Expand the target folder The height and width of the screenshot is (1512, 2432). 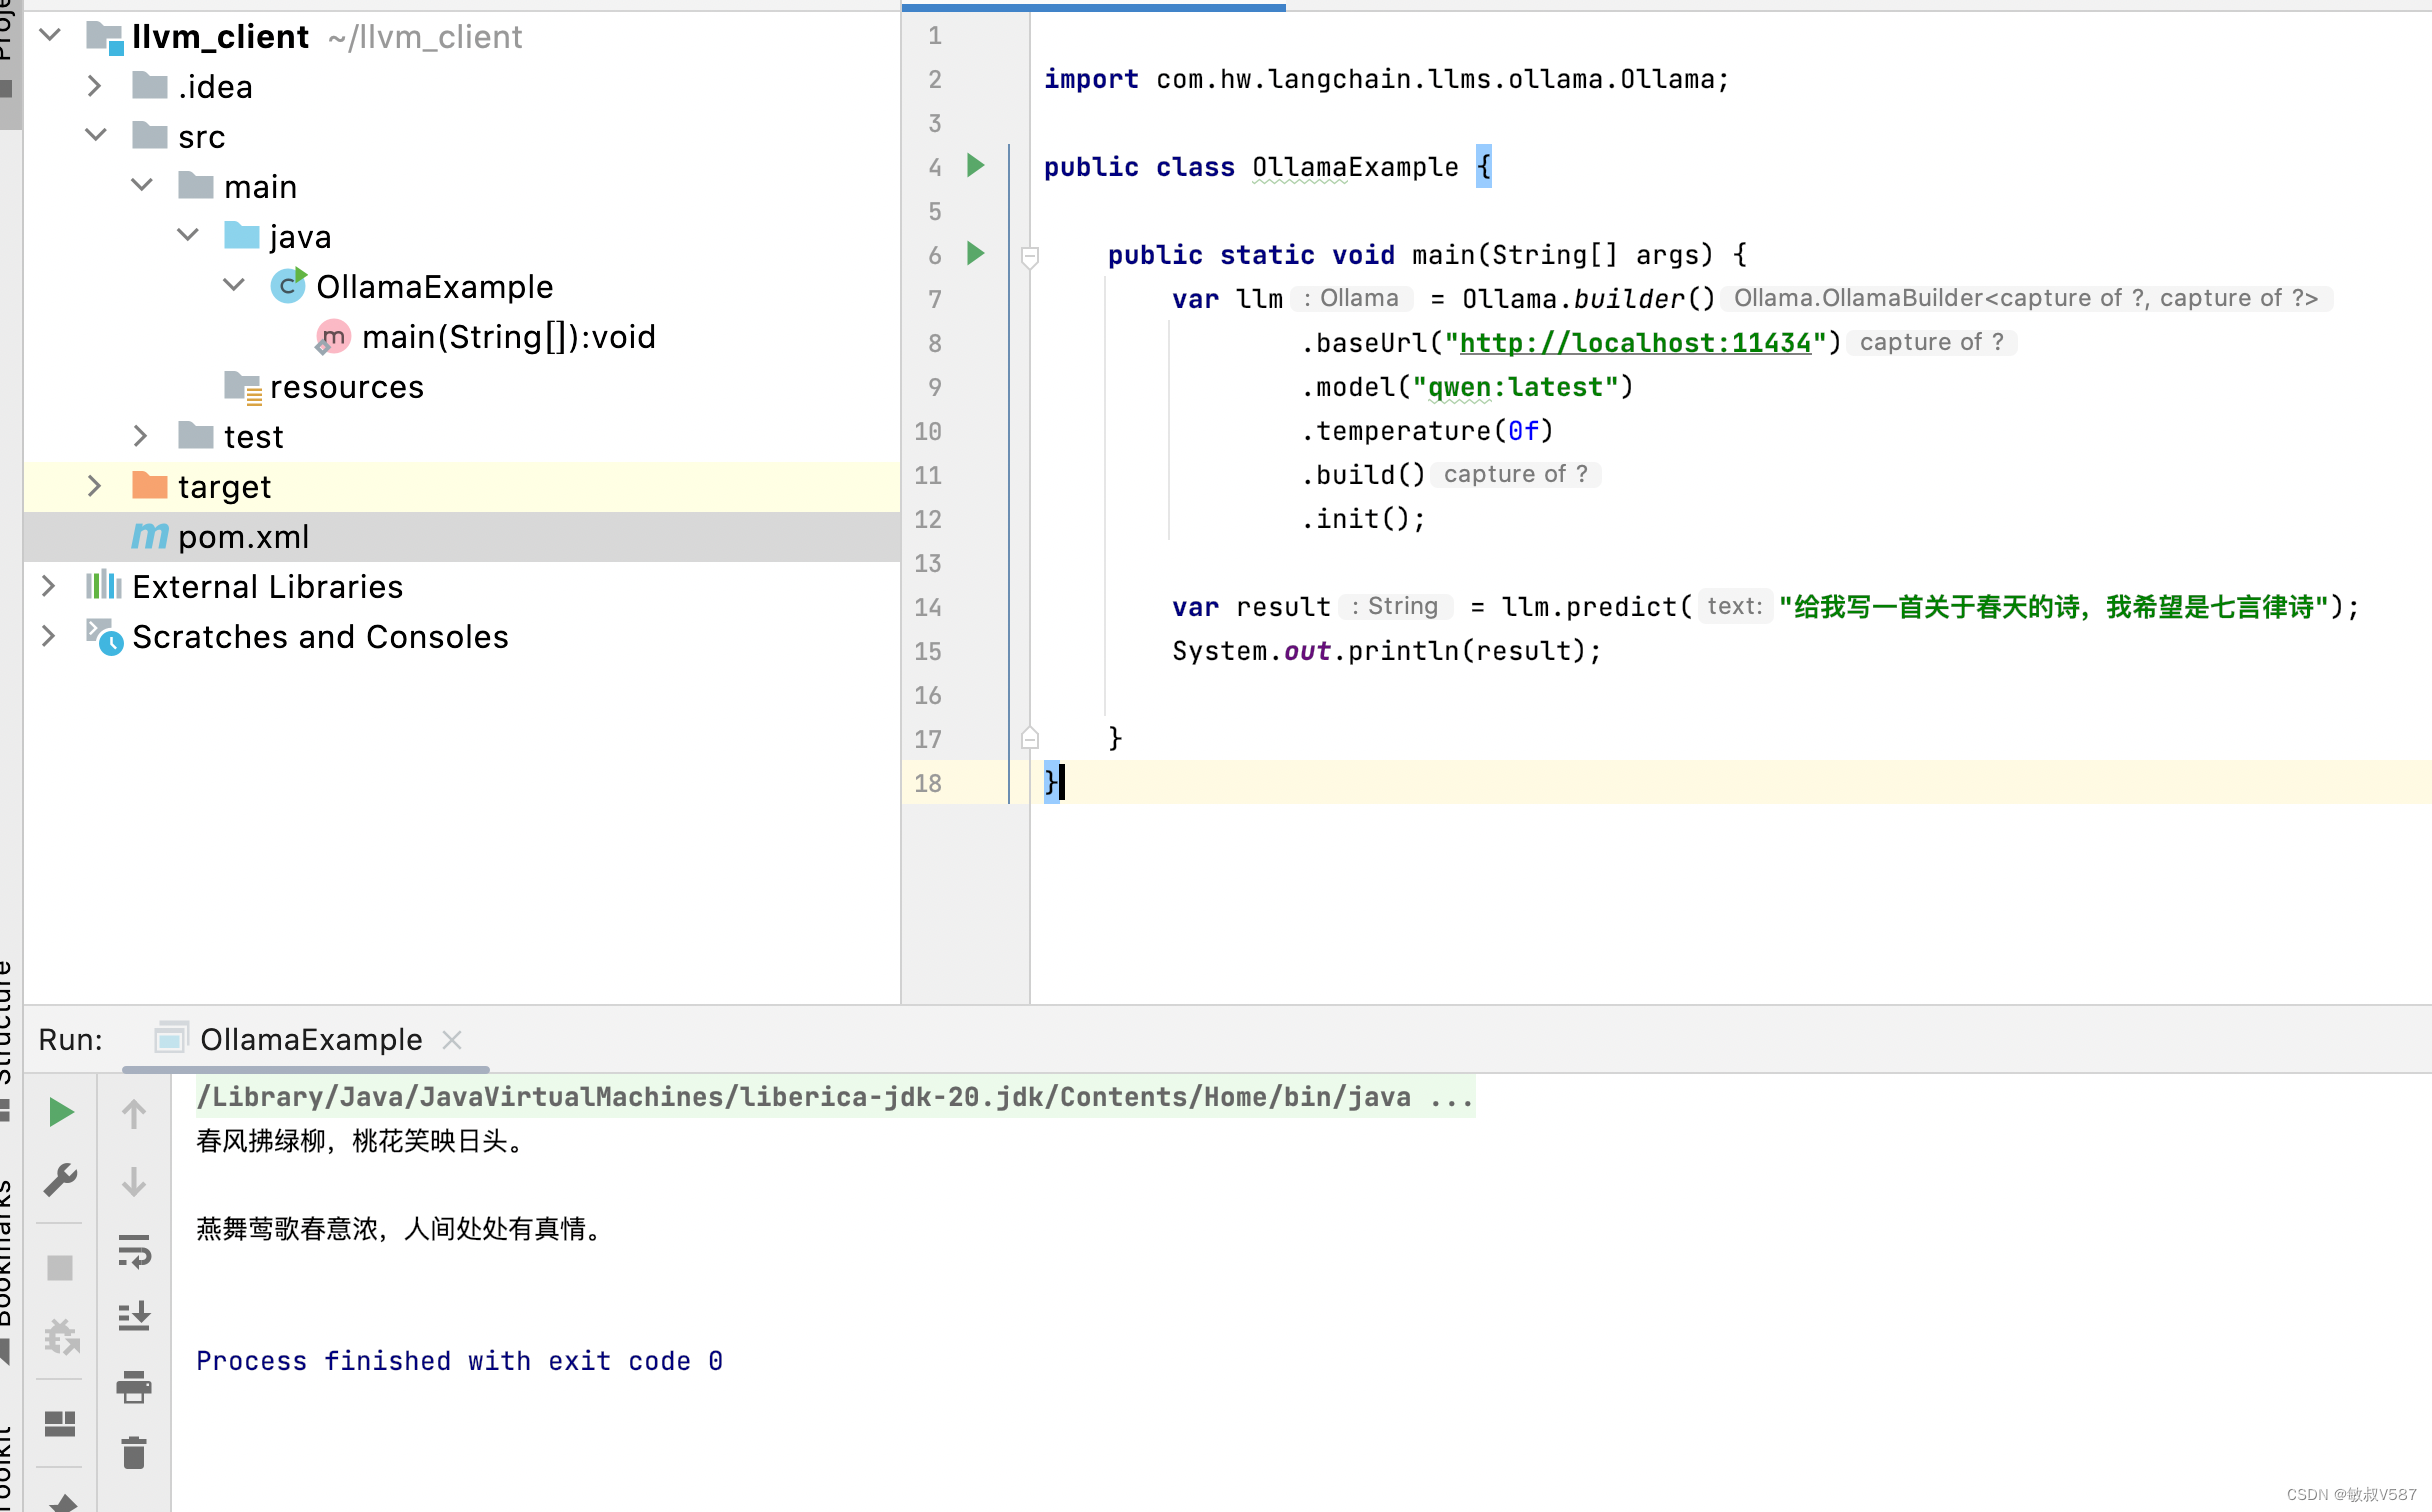coord(94,486)
